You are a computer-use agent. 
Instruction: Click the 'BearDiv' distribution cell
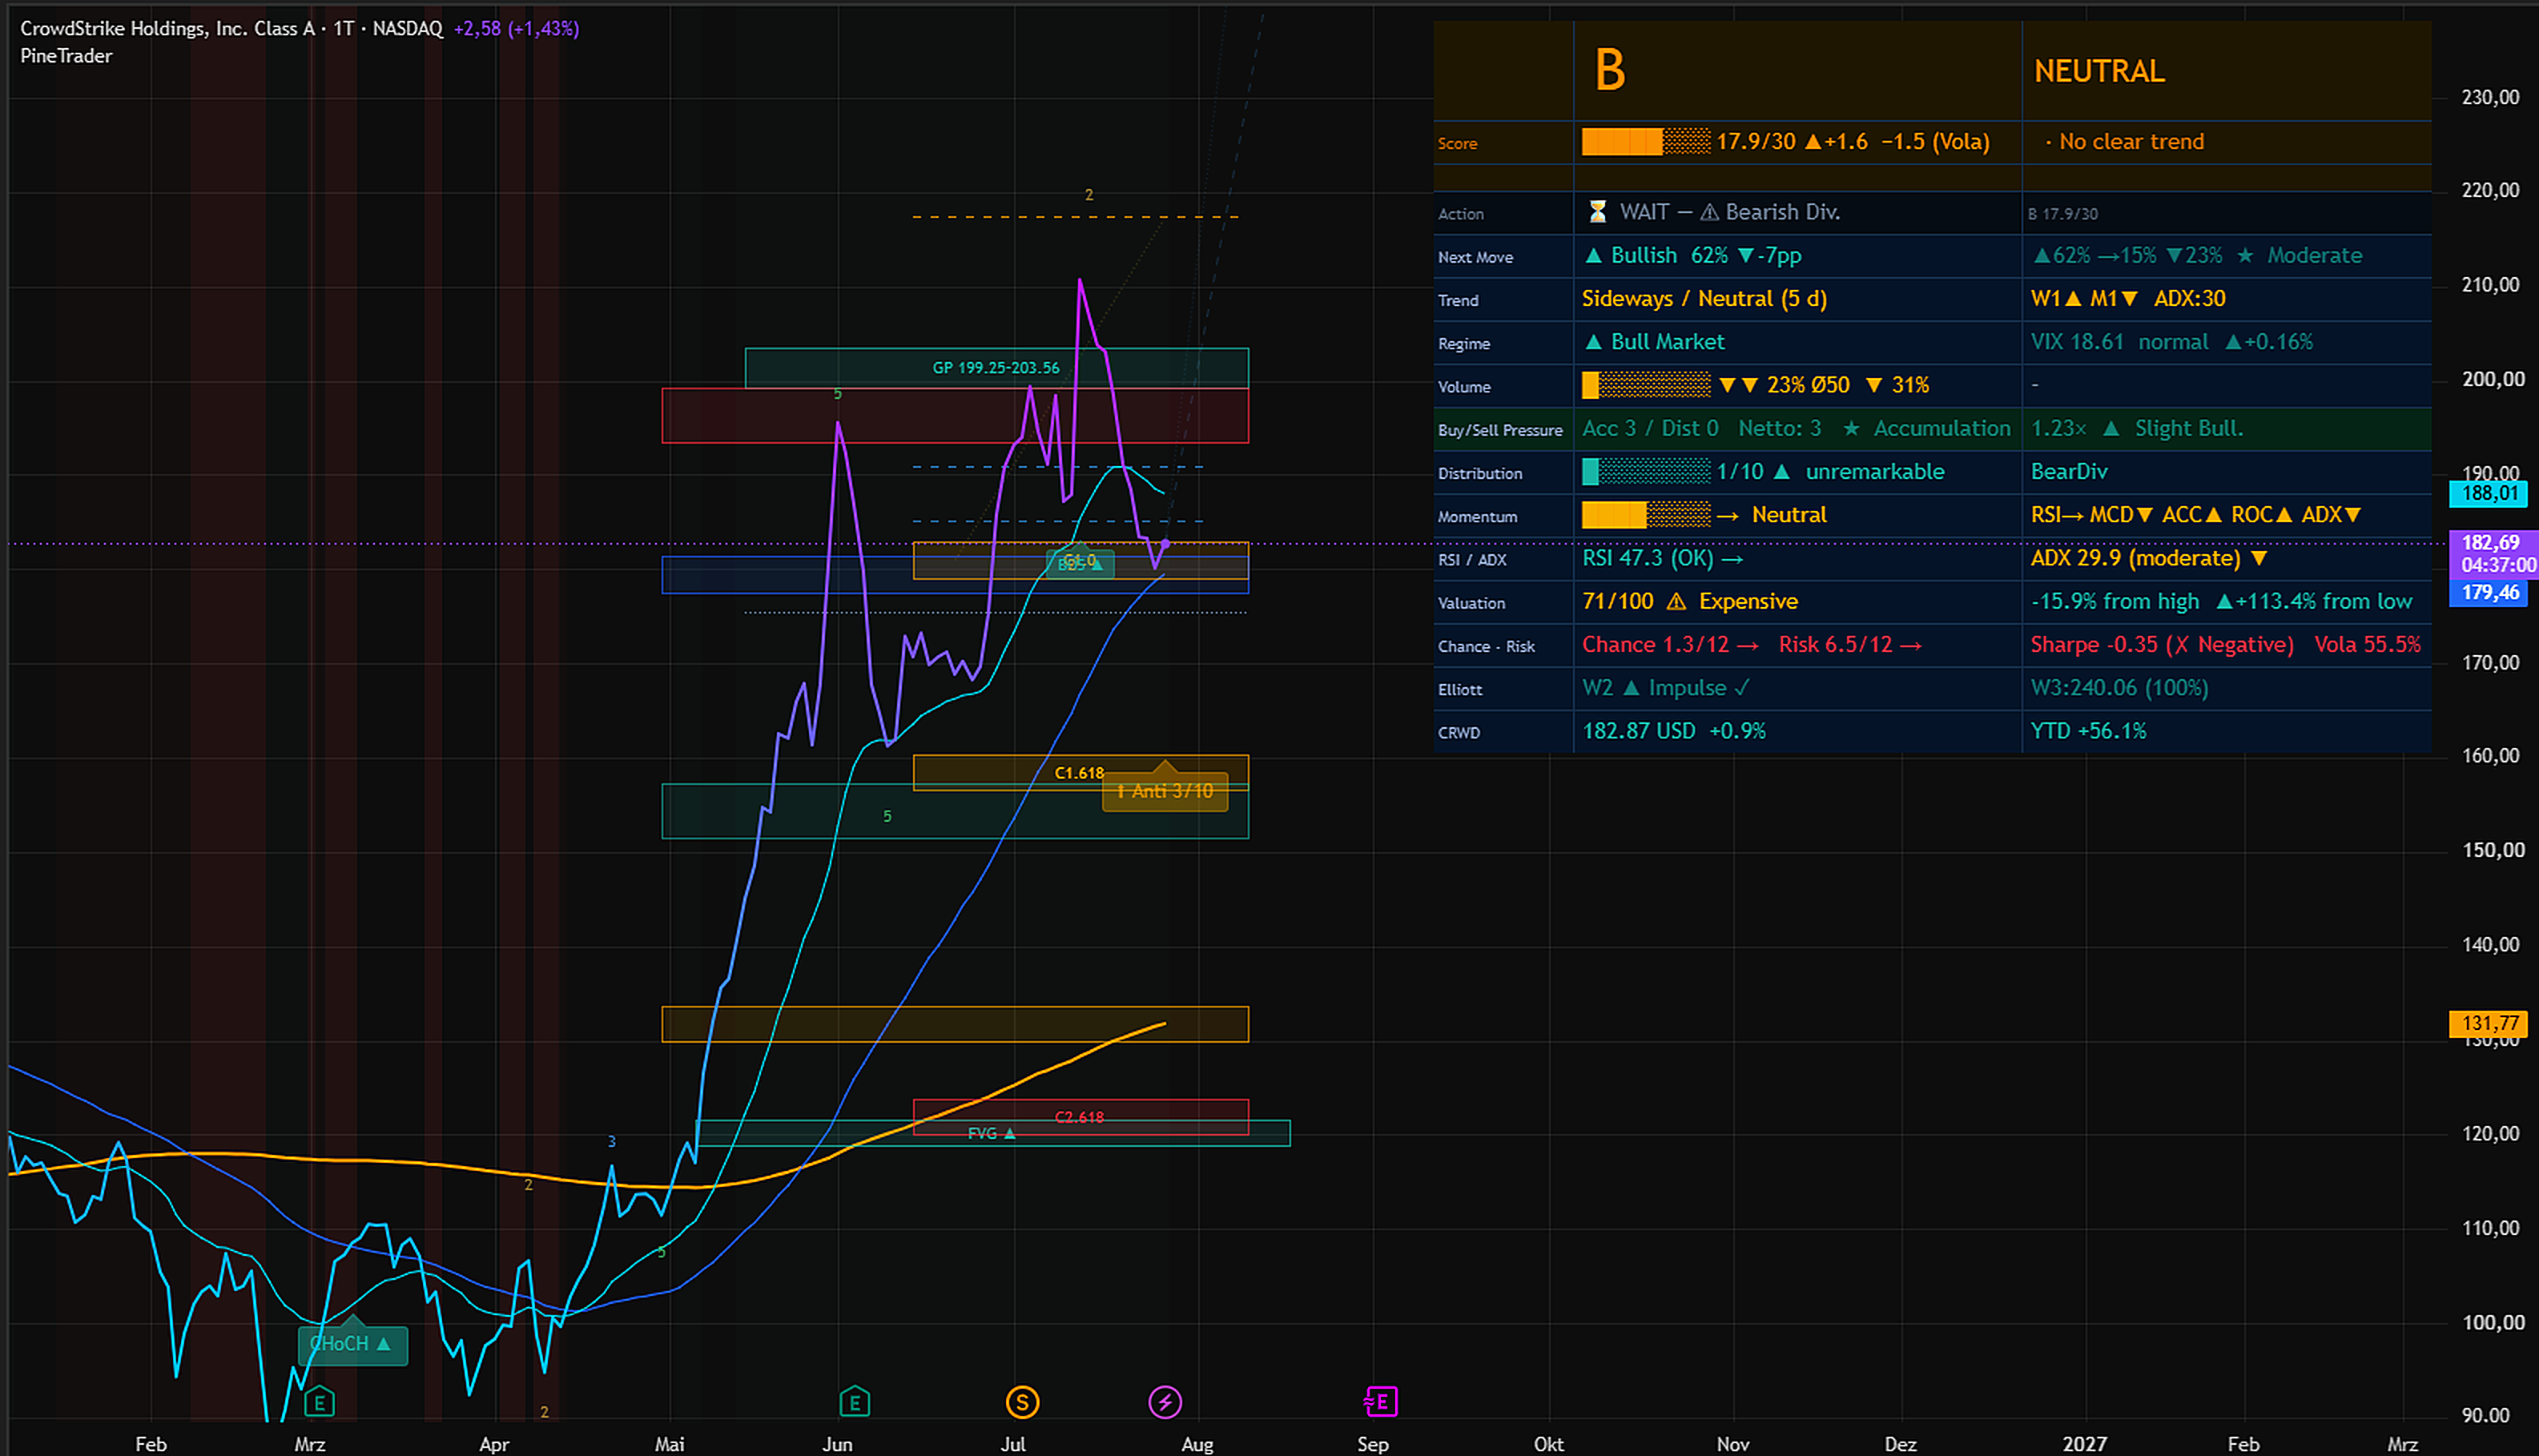(2069, 471)
